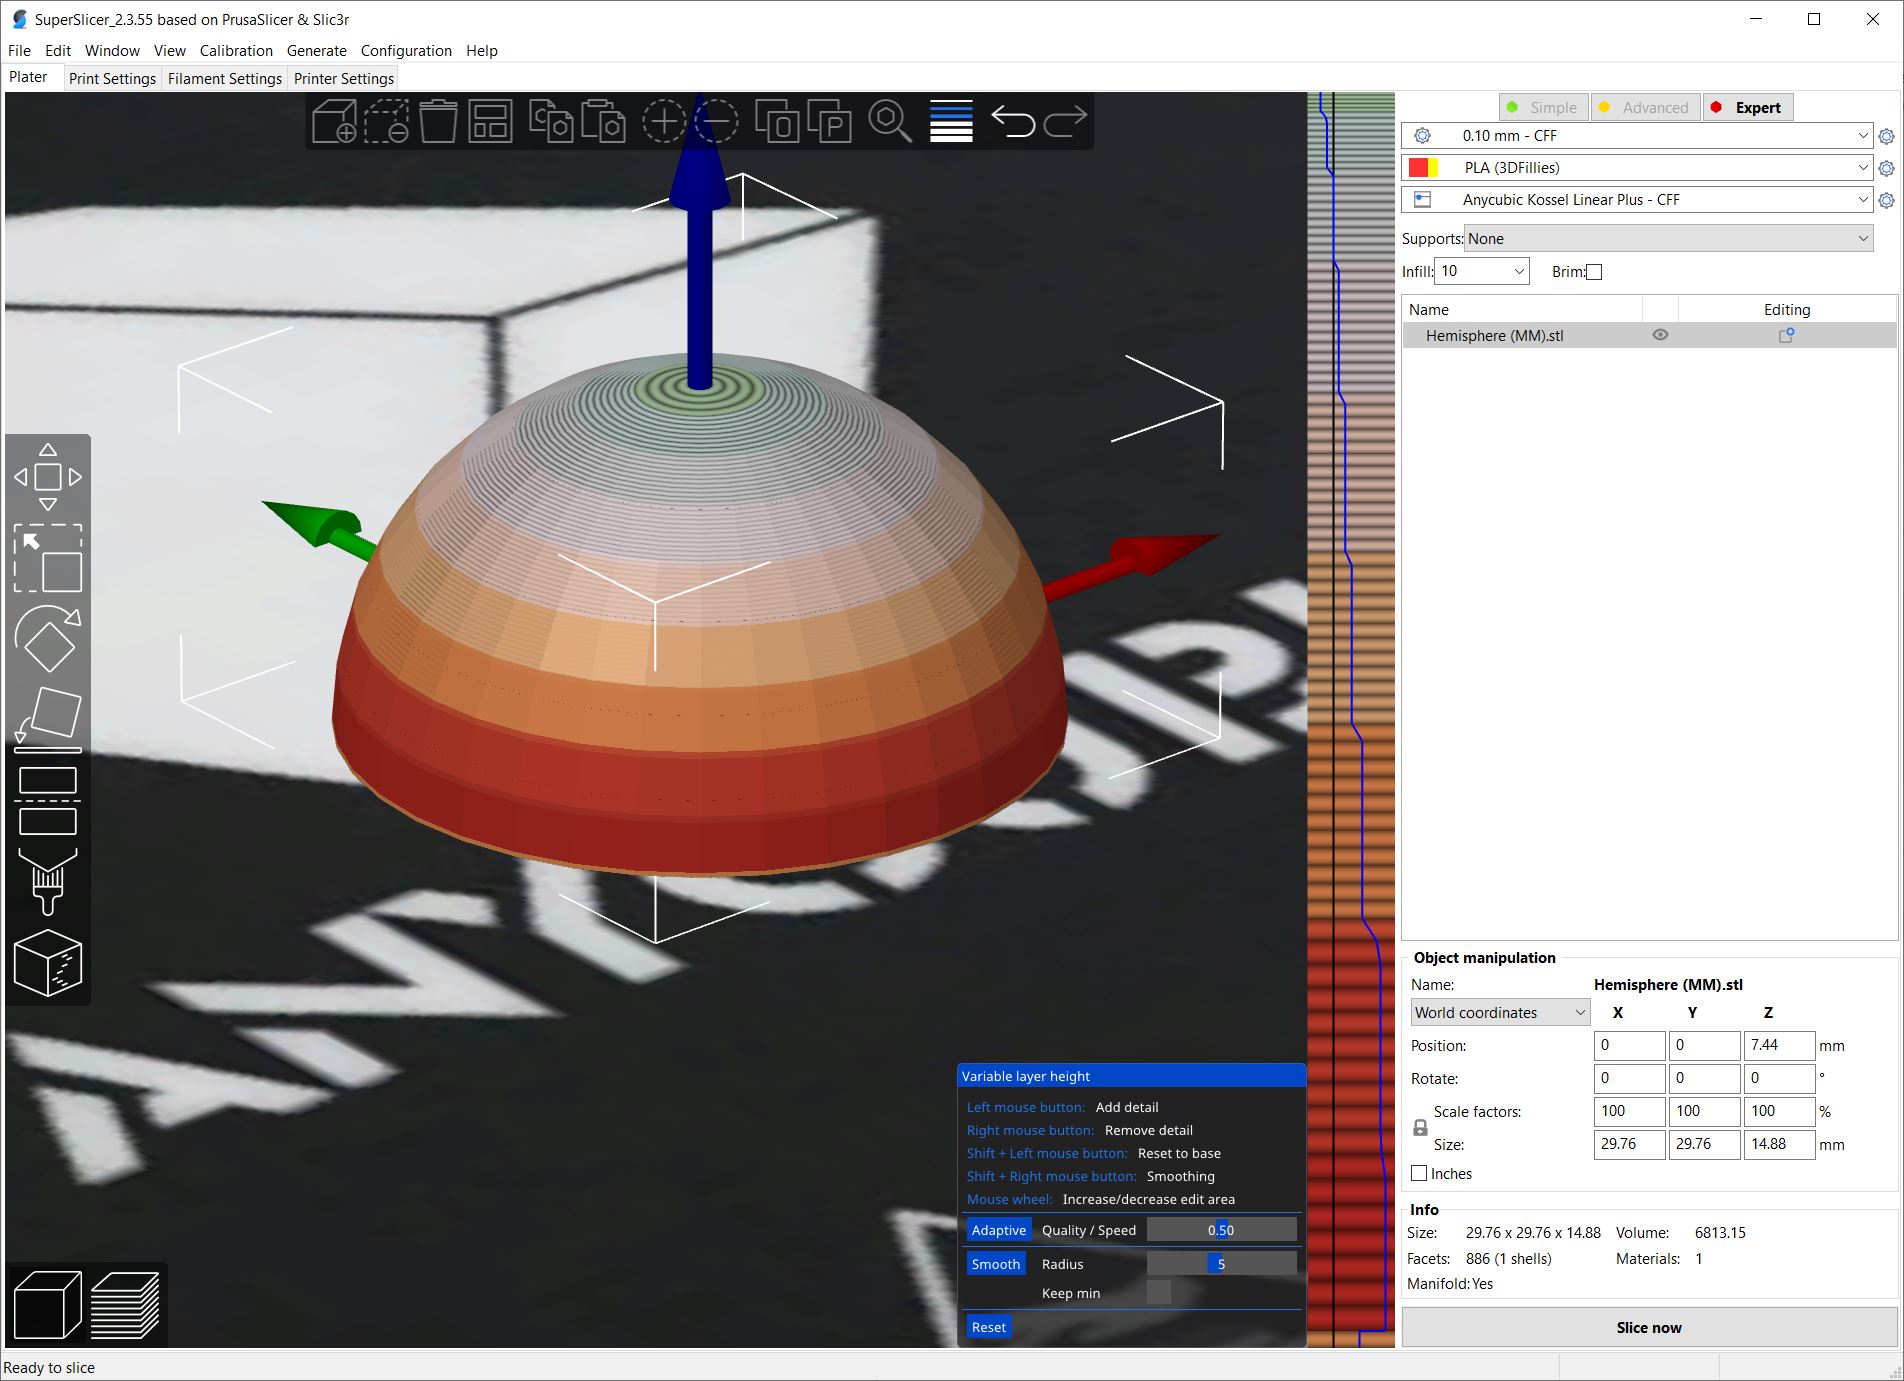Select the Place on face tool
This screenshot has width=1904, height=1381.
[48, 720]
